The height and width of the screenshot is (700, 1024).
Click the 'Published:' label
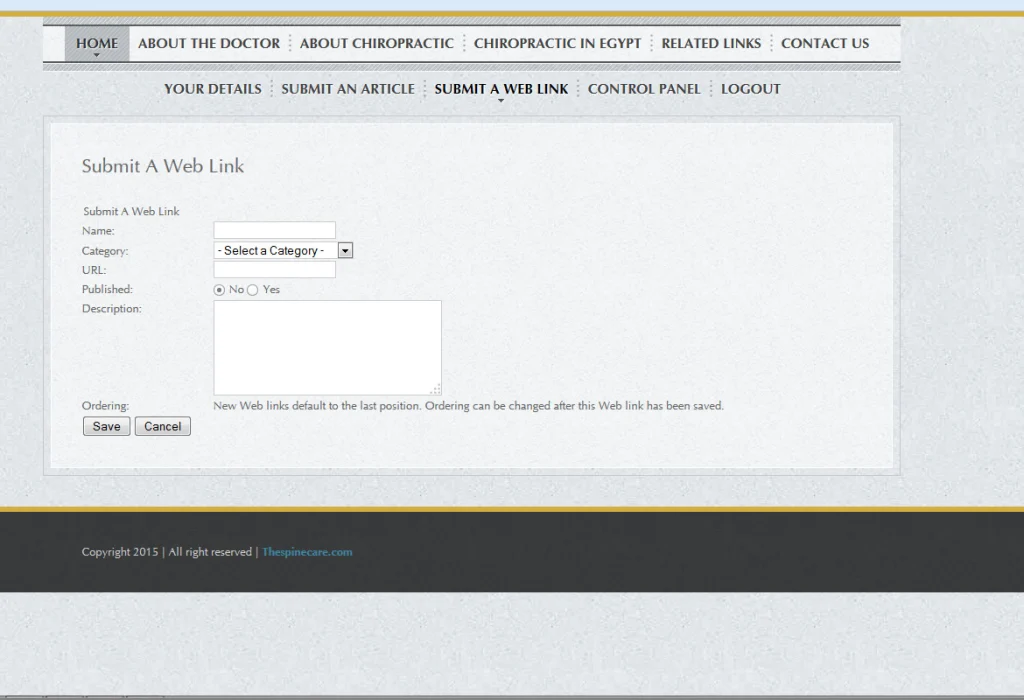pyautogui.click(x=107, y=289)
